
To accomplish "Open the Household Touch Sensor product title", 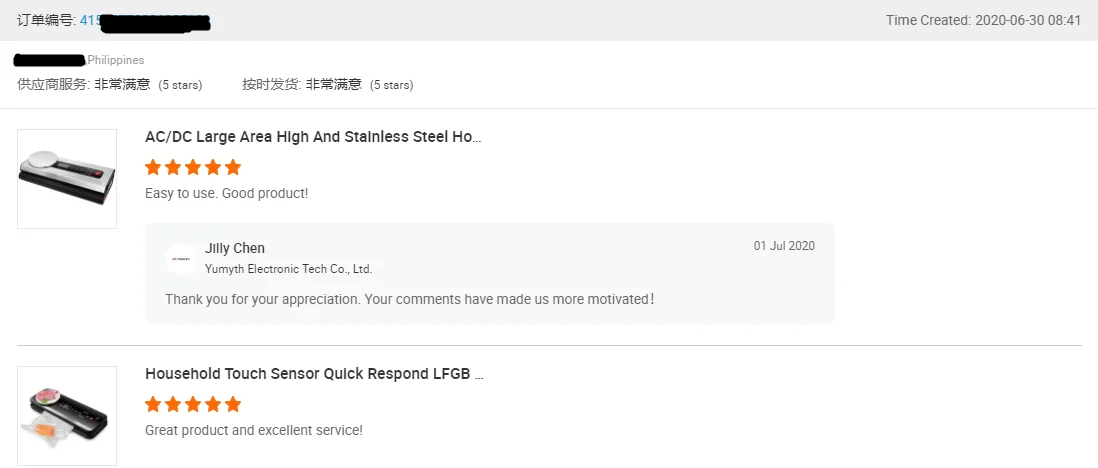I will (314, 374).
